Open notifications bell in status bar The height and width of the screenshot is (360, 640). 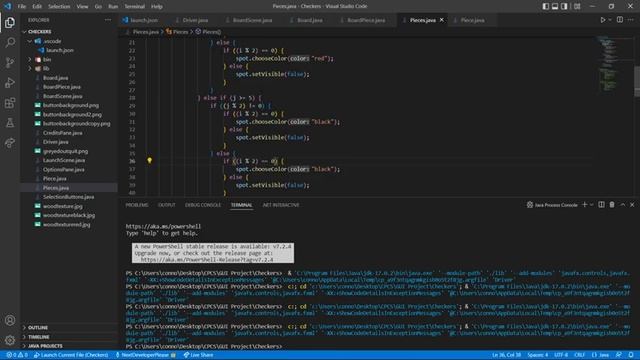click(x=631, y=355)
